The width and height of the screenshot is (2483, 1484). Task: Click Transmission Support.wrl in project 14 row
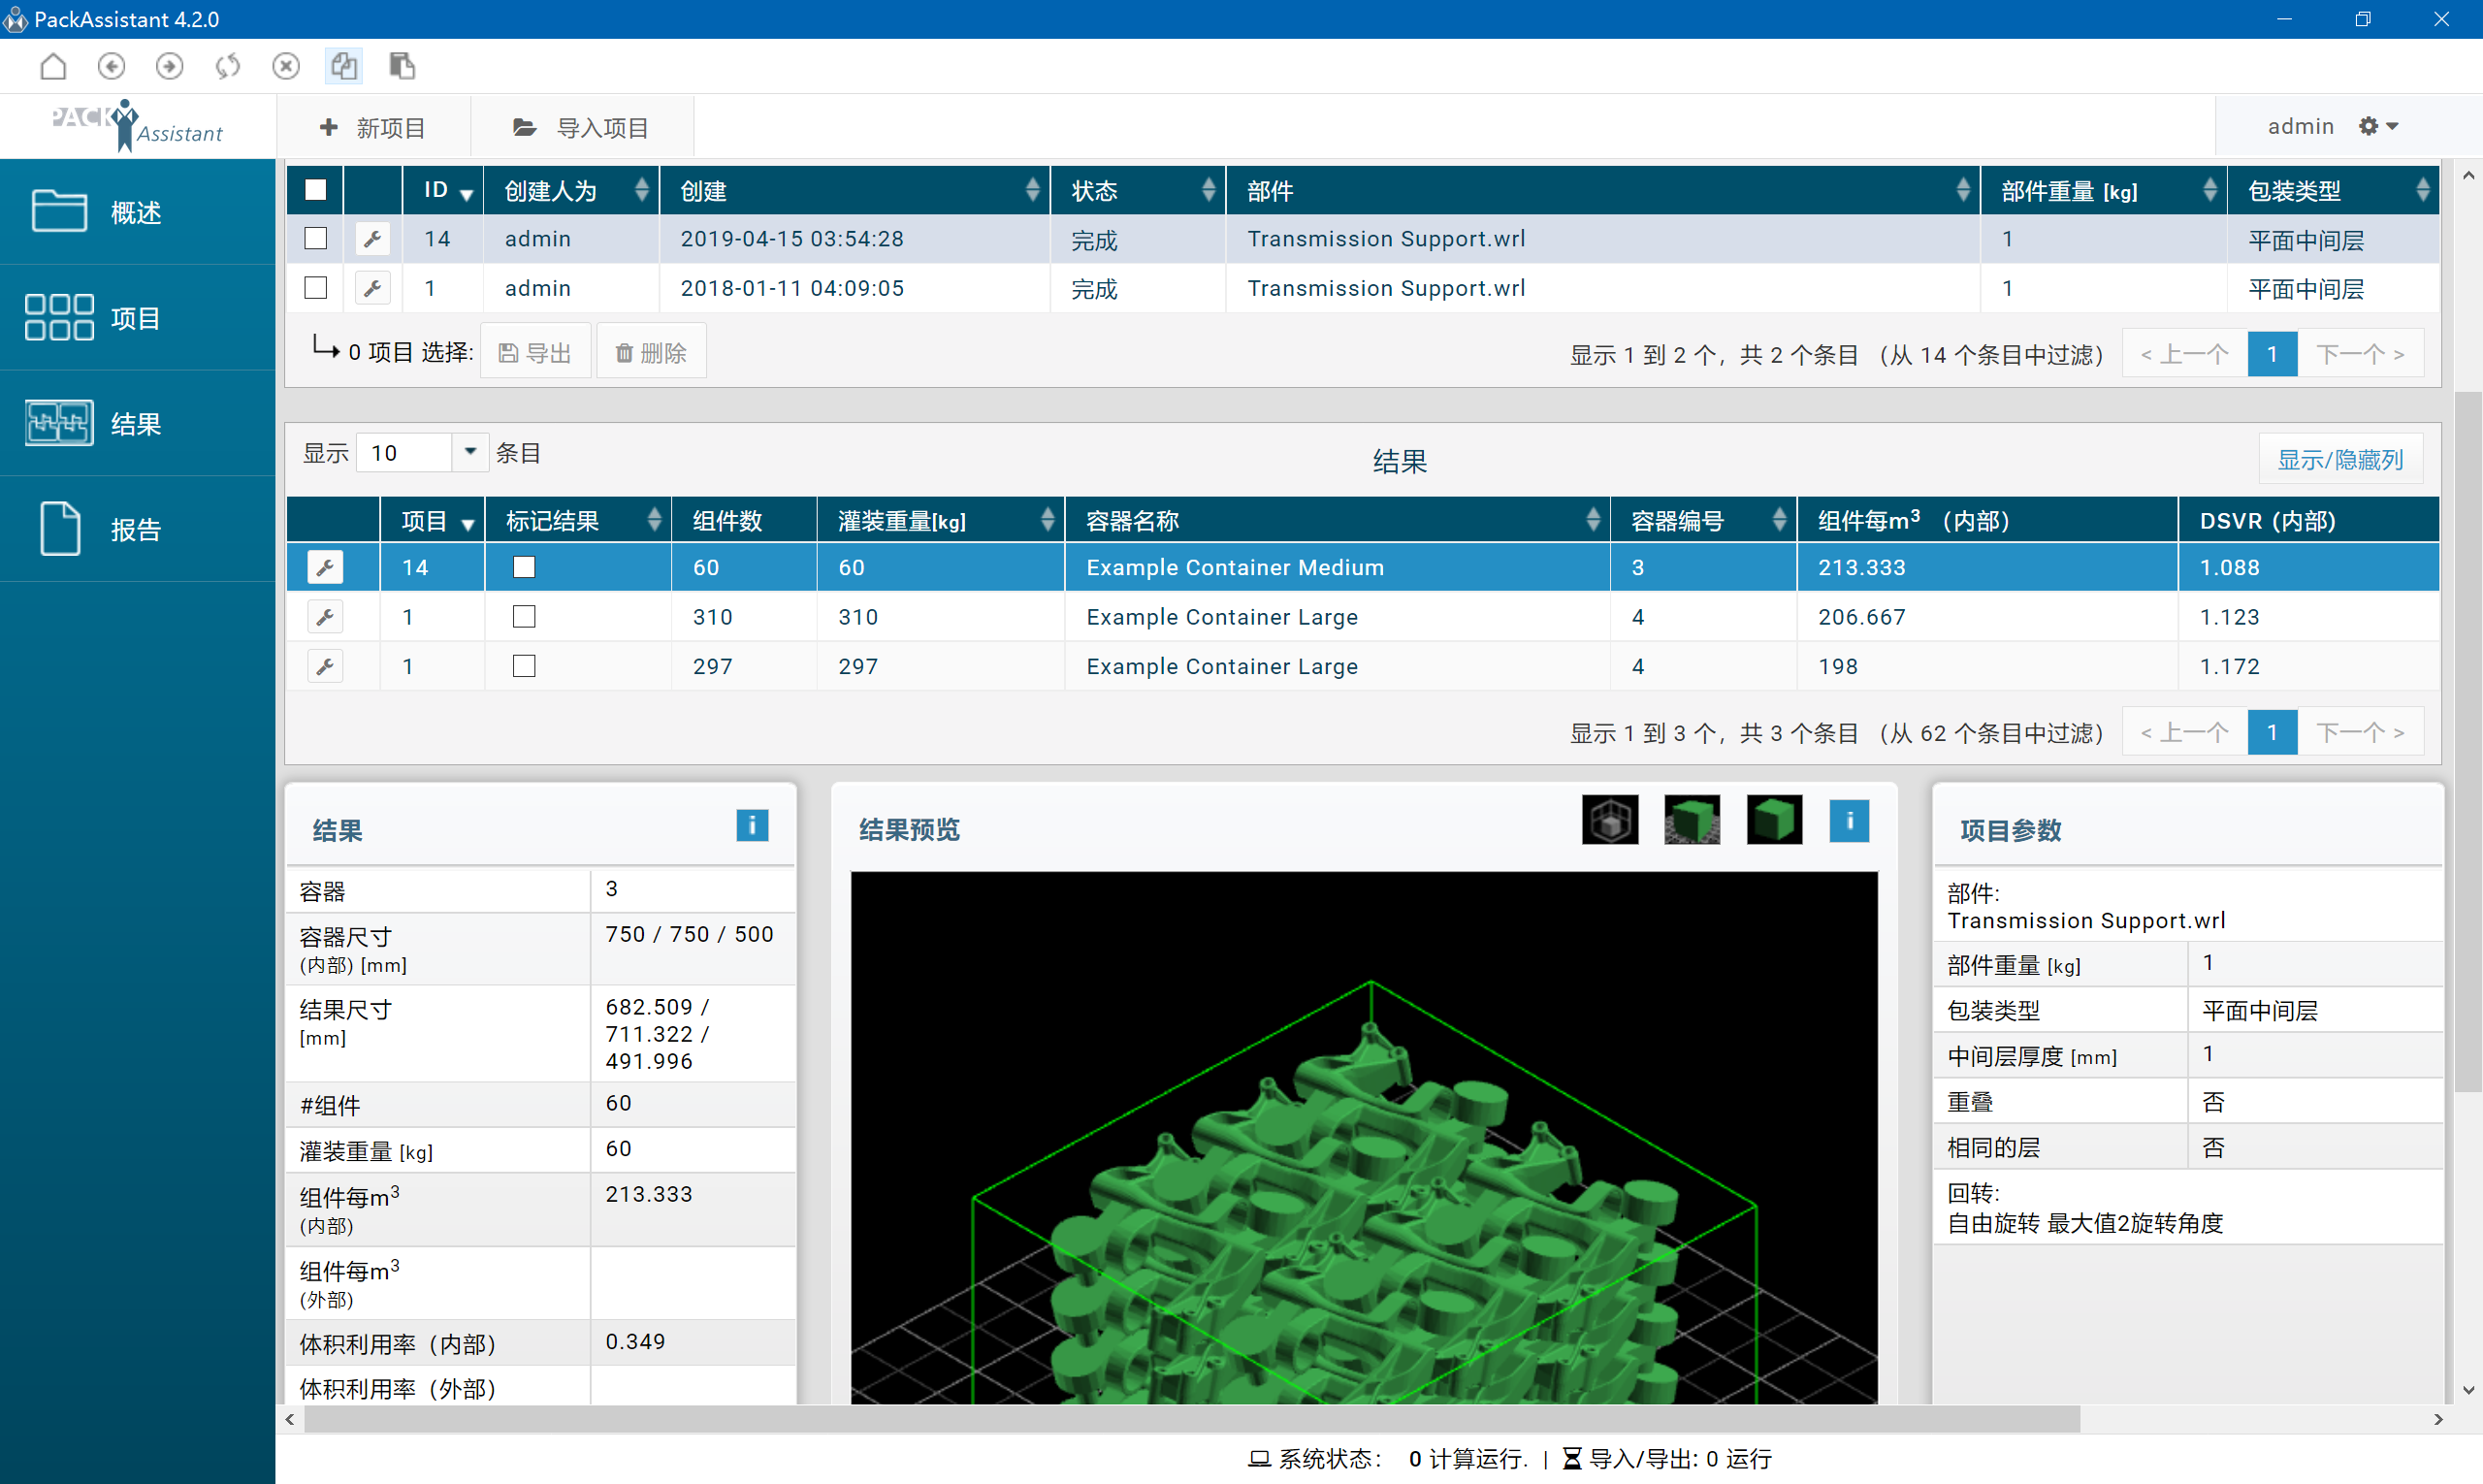[x=1386, y=239]
